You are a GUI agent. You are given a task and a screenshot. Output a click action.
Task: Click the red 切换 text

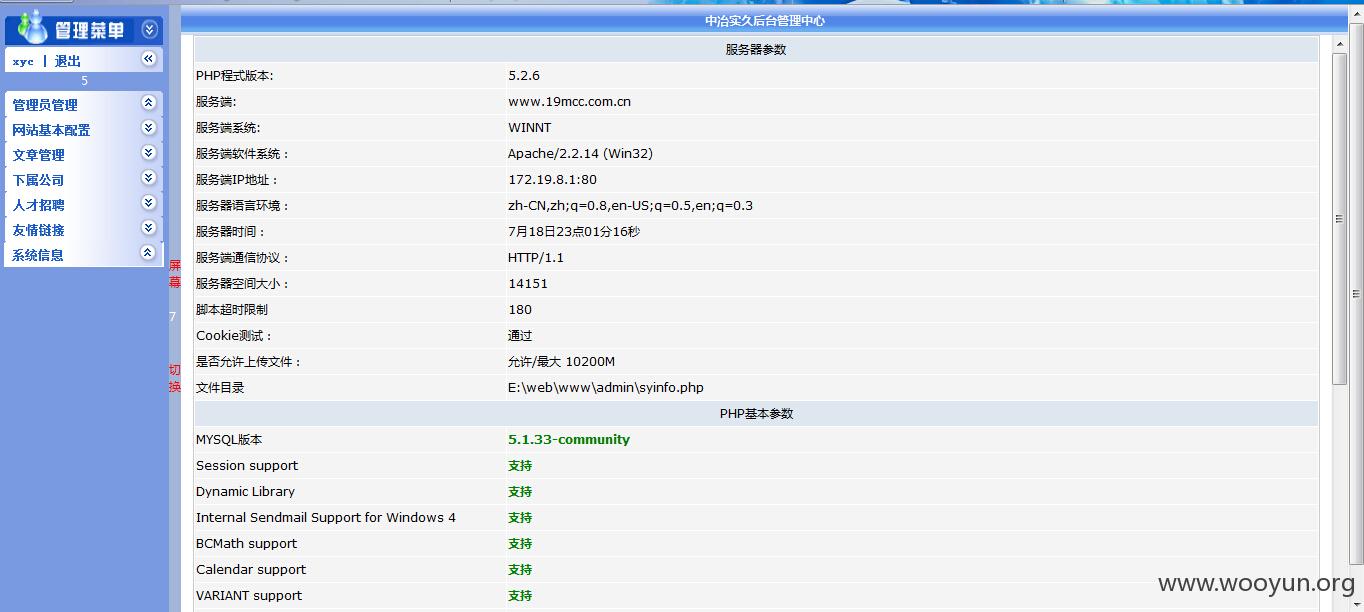175,378
